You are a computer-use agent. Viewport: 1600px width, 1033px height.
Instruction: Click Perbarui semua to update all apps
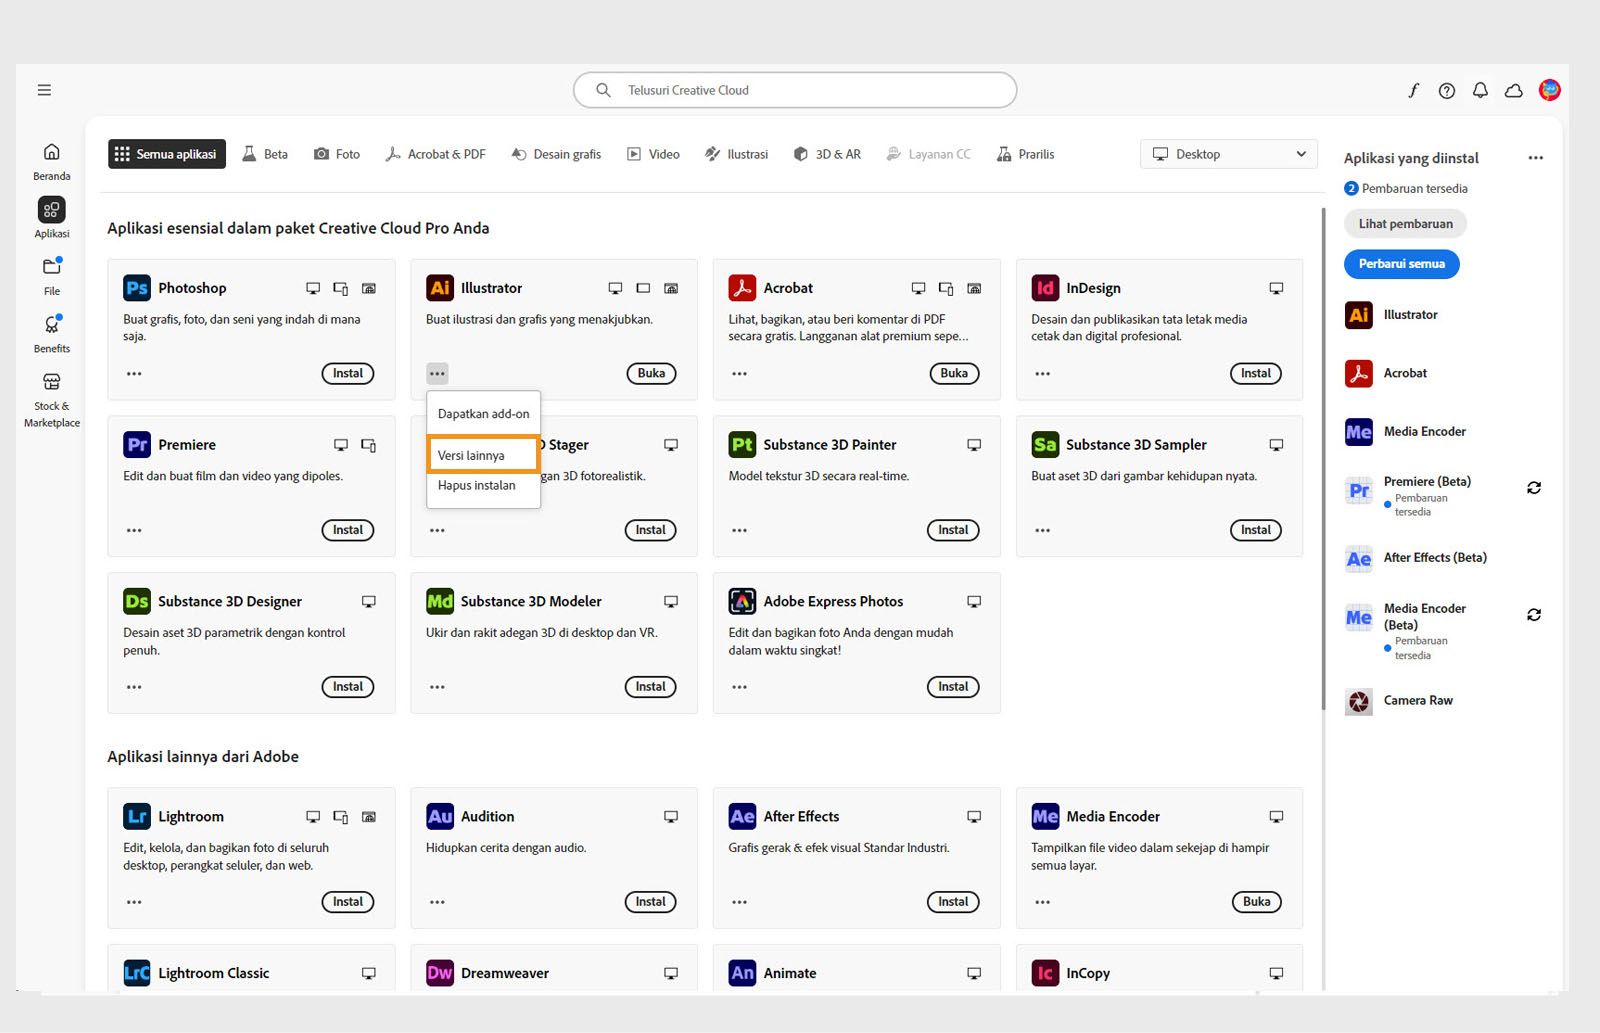click(x=1401, y=264)
